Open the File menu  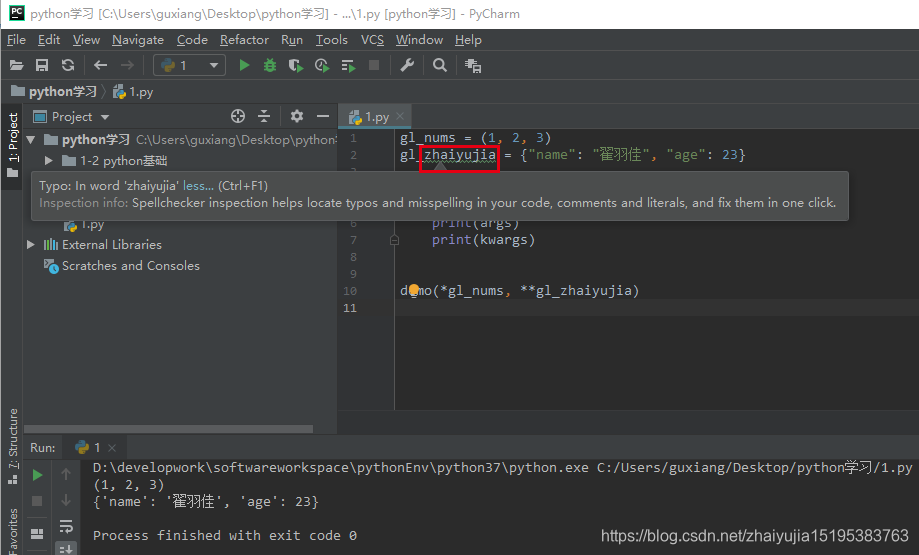16,40
